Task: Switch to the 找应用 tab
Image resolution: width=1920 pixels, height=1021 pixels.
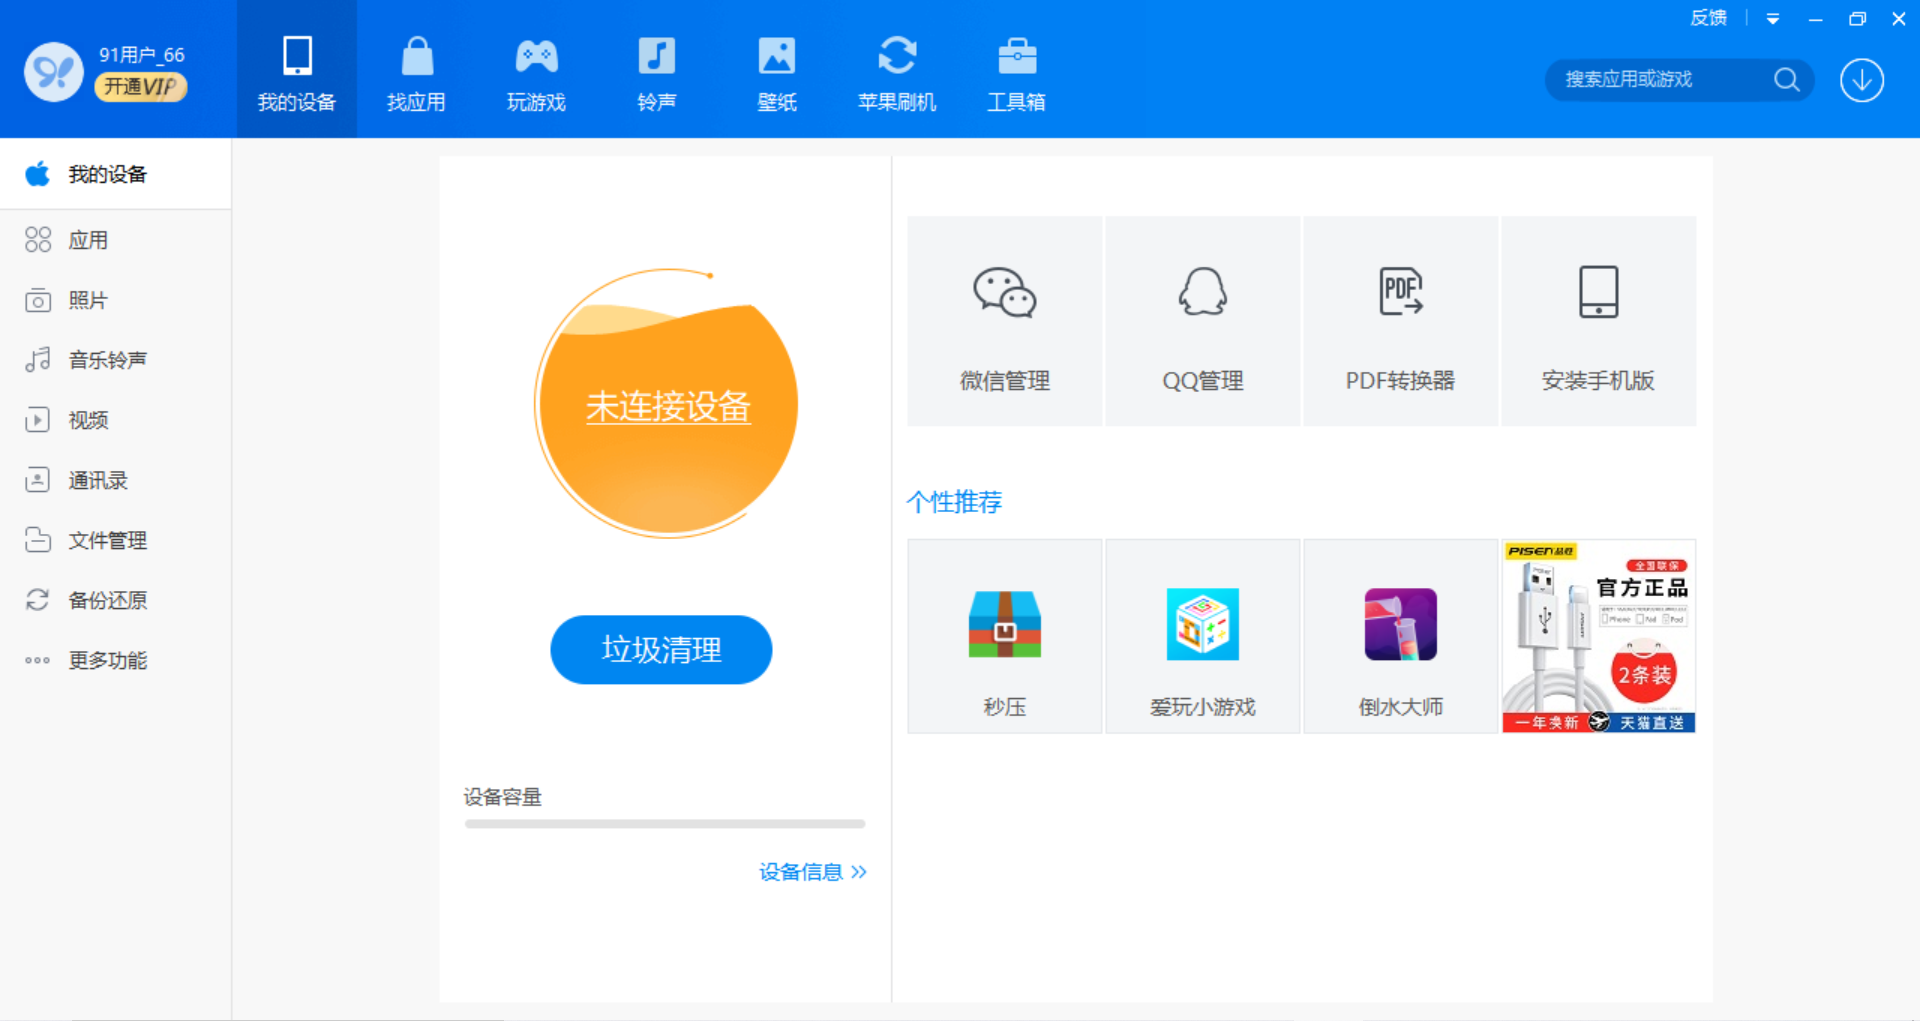Action: 416,70
